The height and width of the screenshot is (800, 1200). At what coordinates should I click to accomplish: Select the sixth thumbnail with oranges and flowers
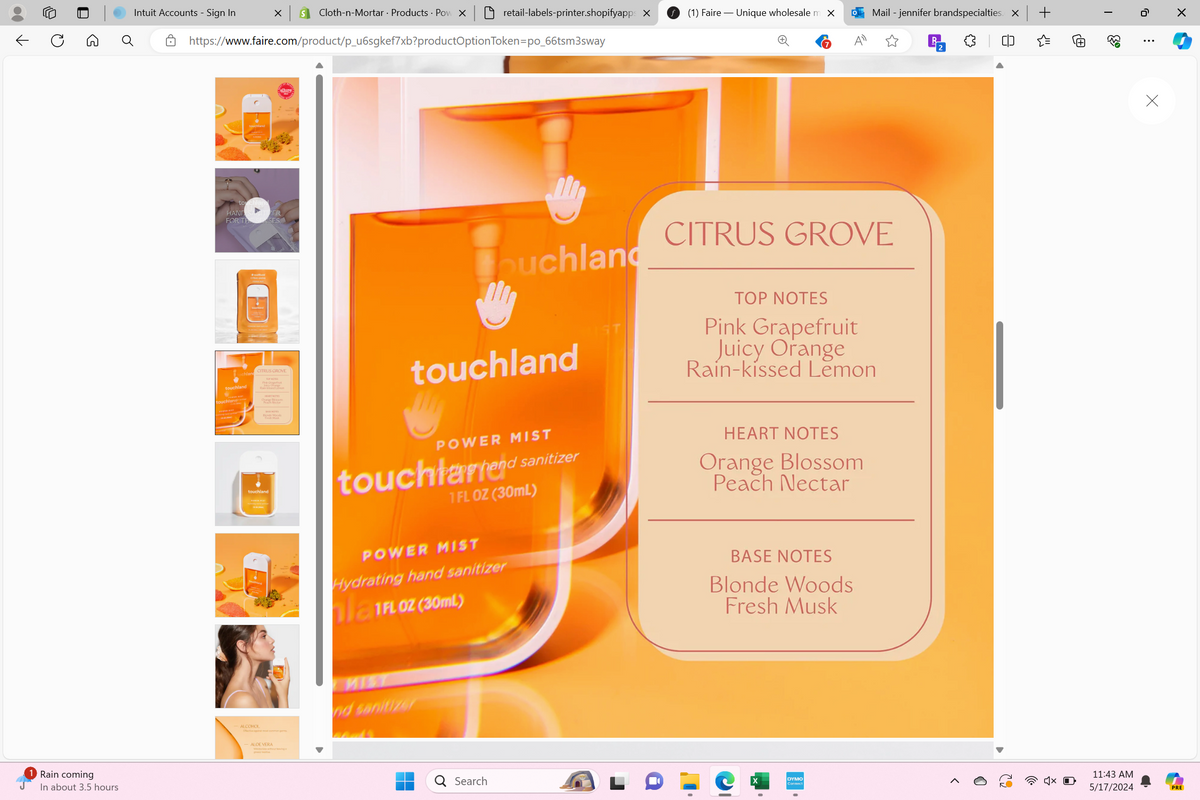[257, 575]
